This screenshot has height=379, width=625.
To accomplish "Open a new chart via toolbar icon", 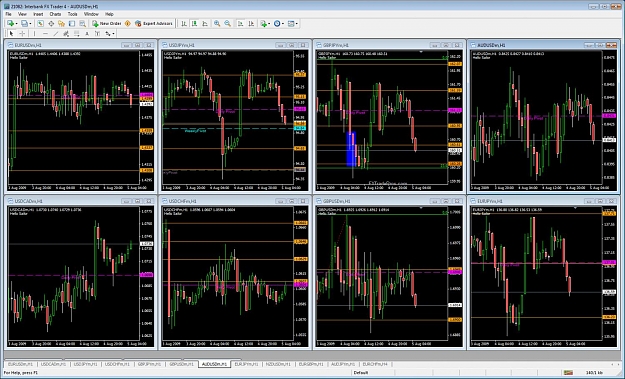I will pos(10,24).
